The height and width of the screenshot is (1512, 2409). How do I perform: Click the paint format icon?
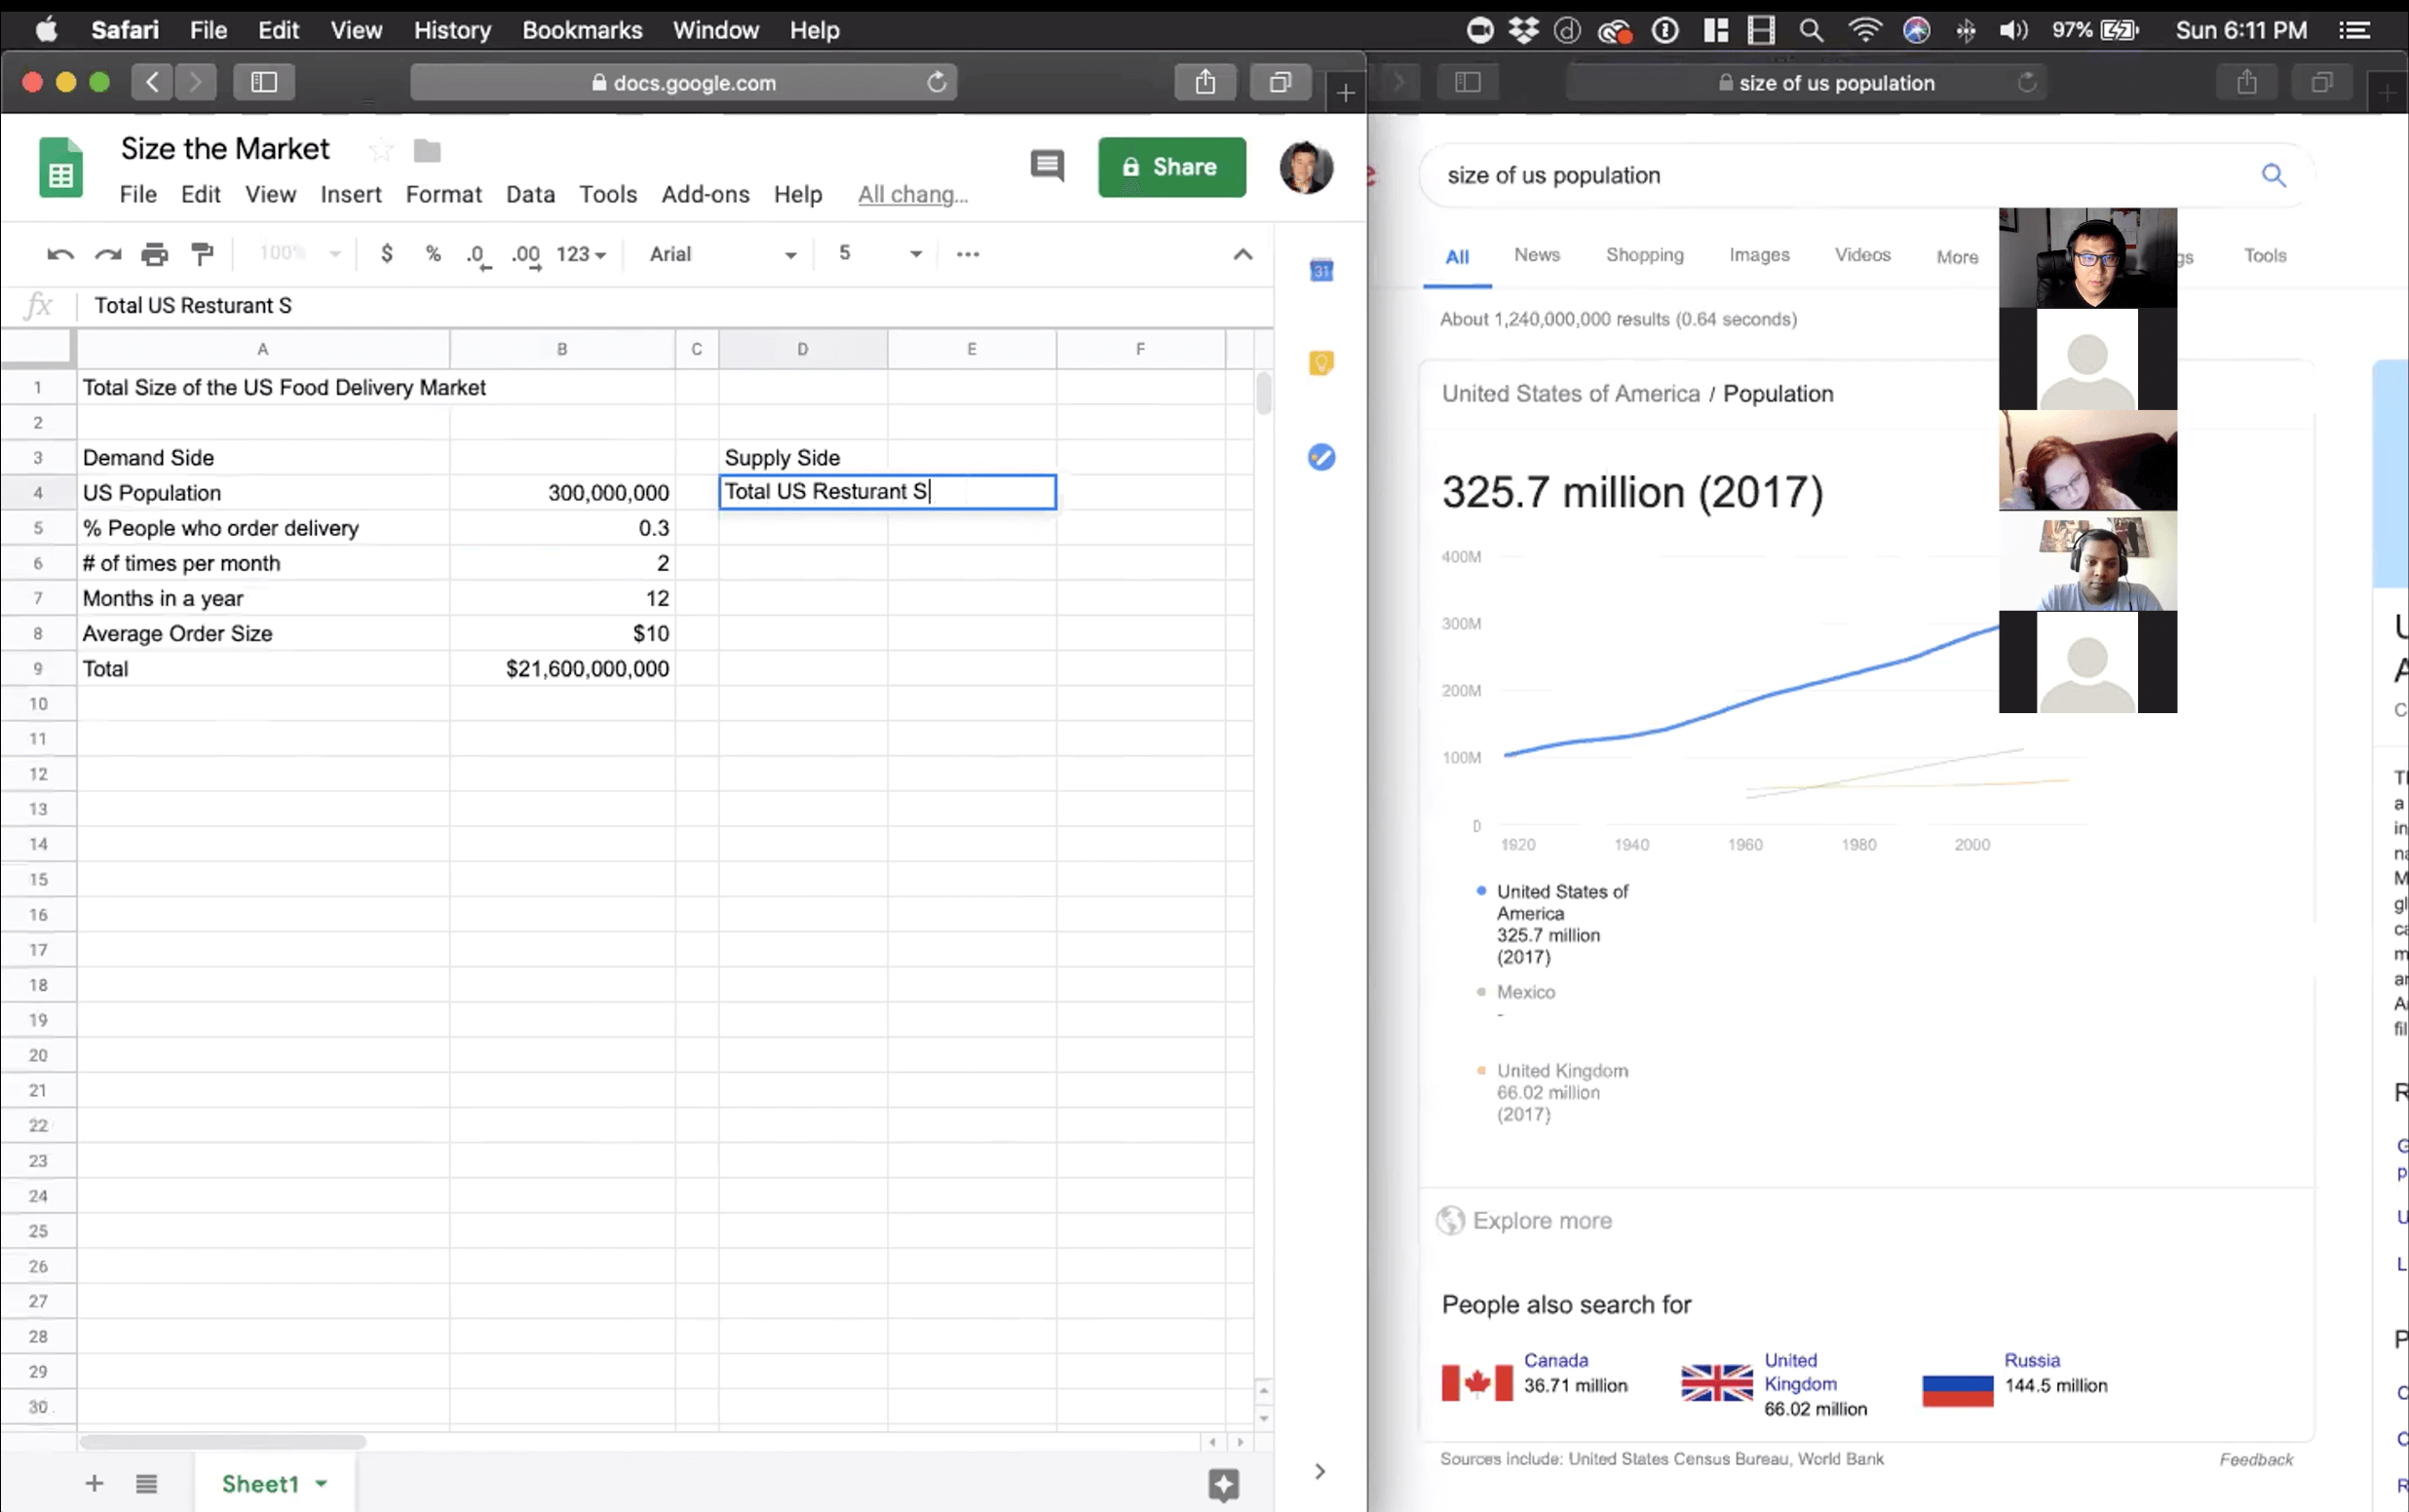204,254
